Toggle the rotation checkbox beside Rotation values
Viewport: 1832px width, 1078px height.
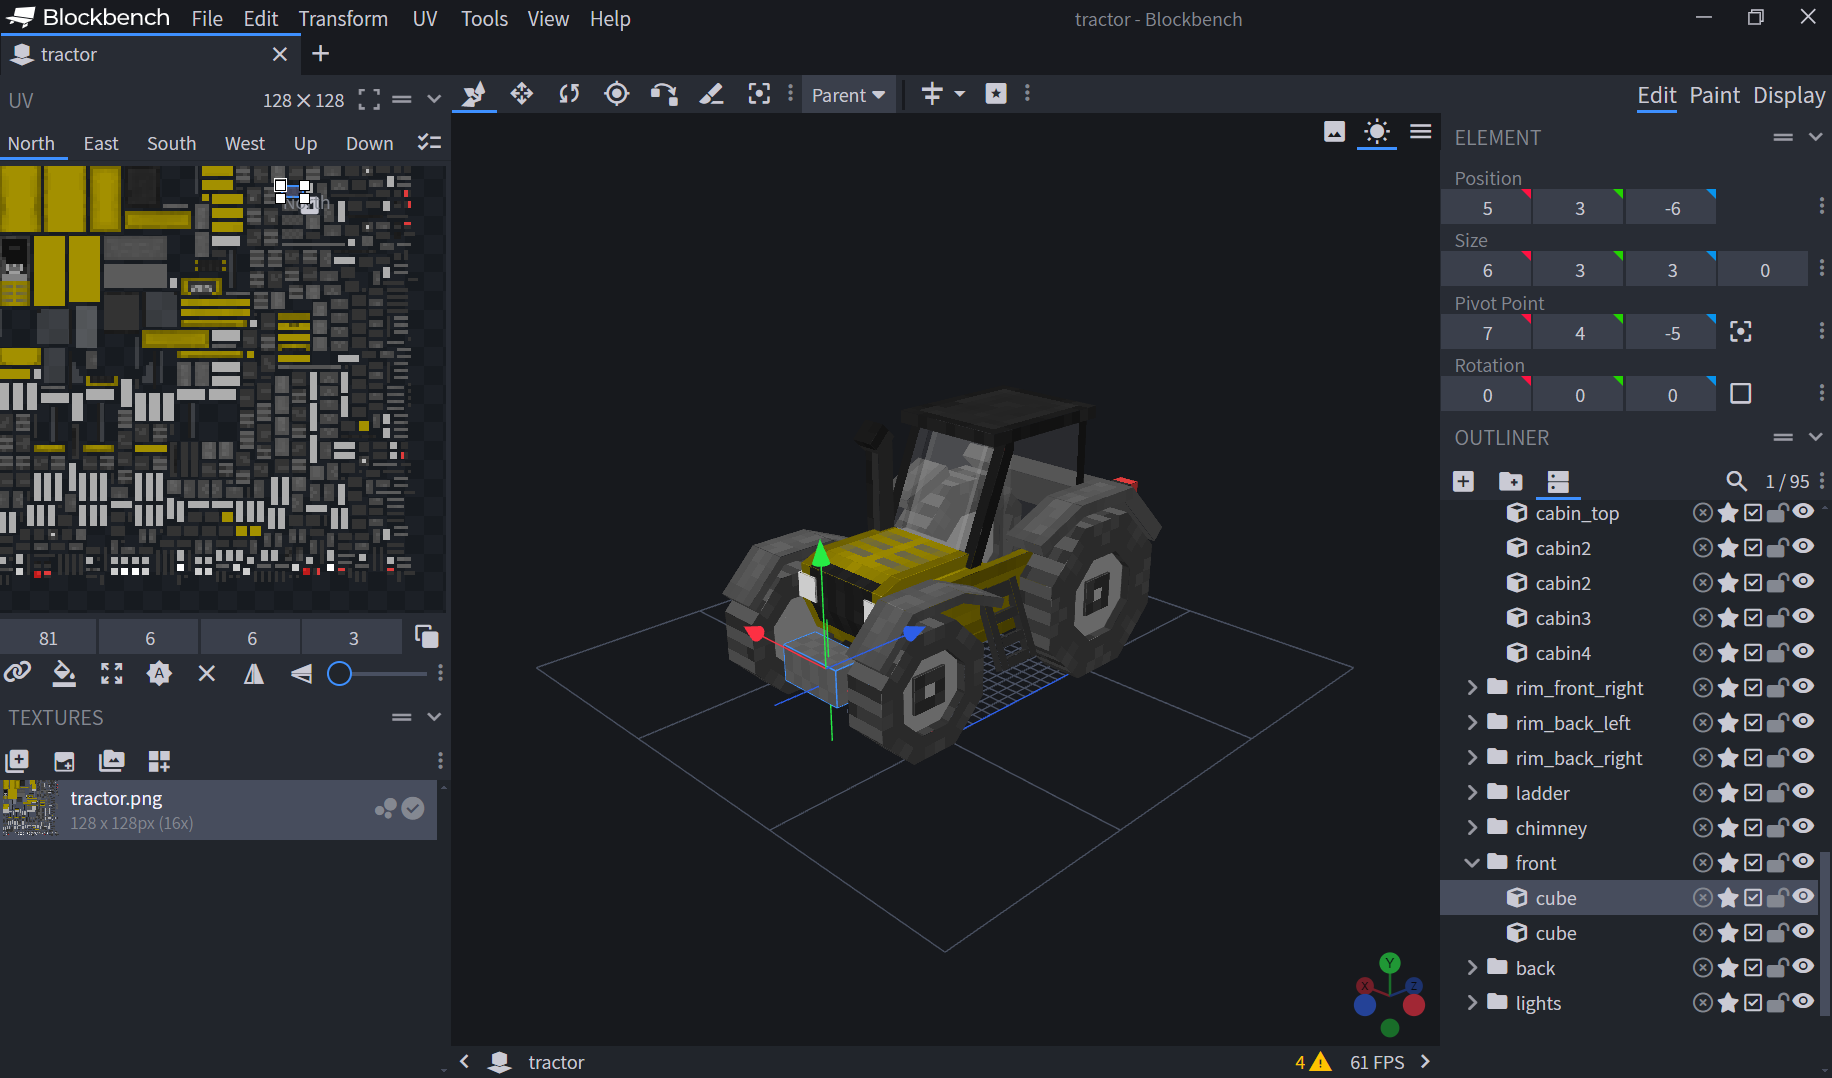pyautogui.click(x=1741, y=394)
